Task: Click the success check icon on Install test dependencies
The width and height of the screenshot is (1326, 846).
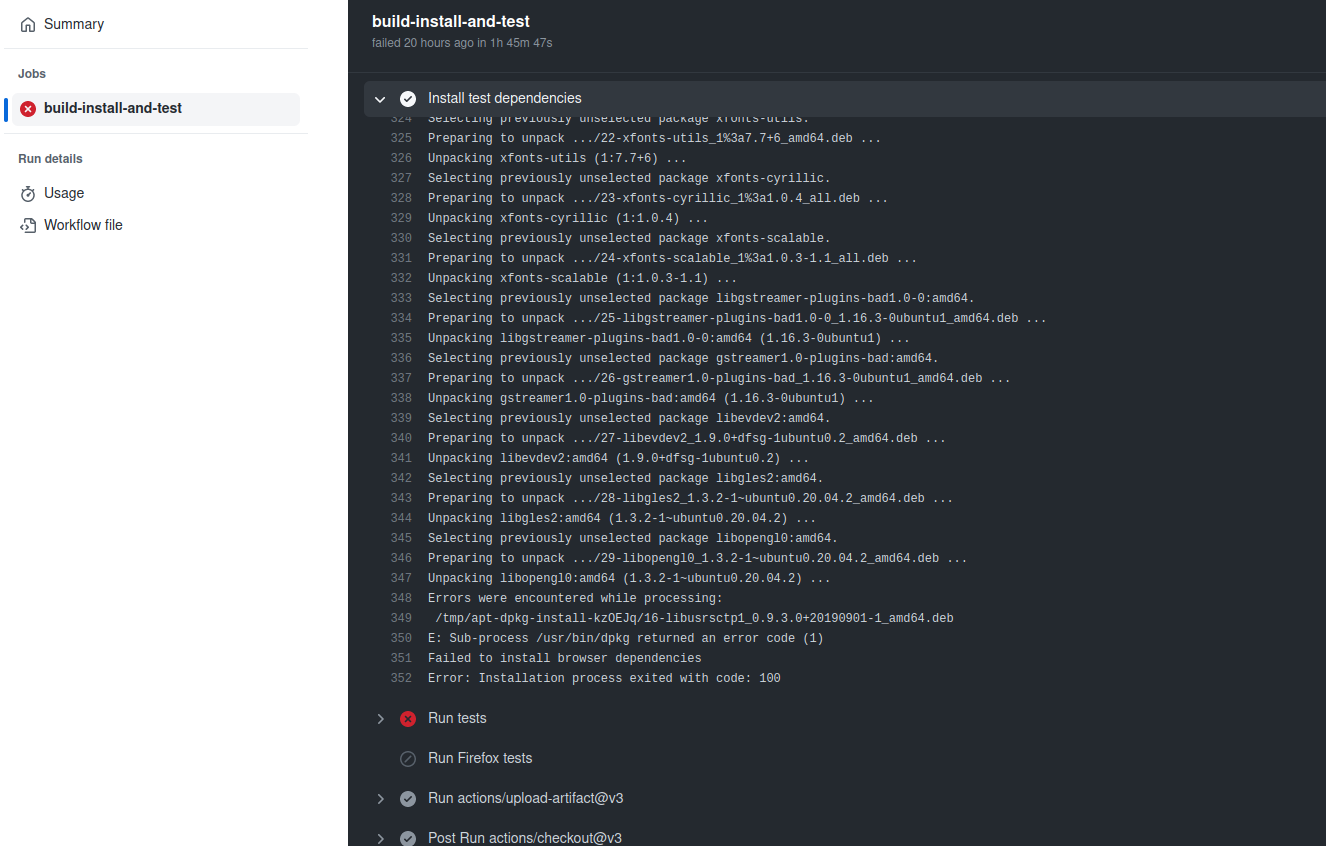Action: pyautogui.click(x=408, y=99)
